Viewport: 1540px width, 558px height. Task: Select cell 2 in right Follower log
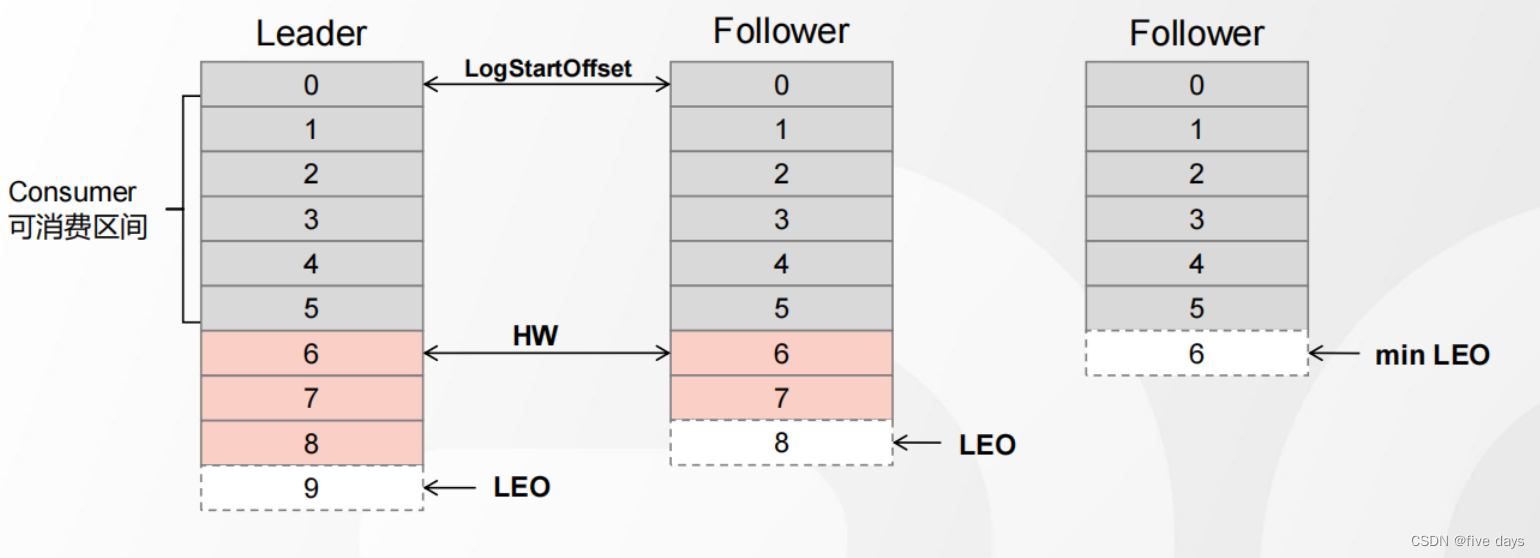1197,174
